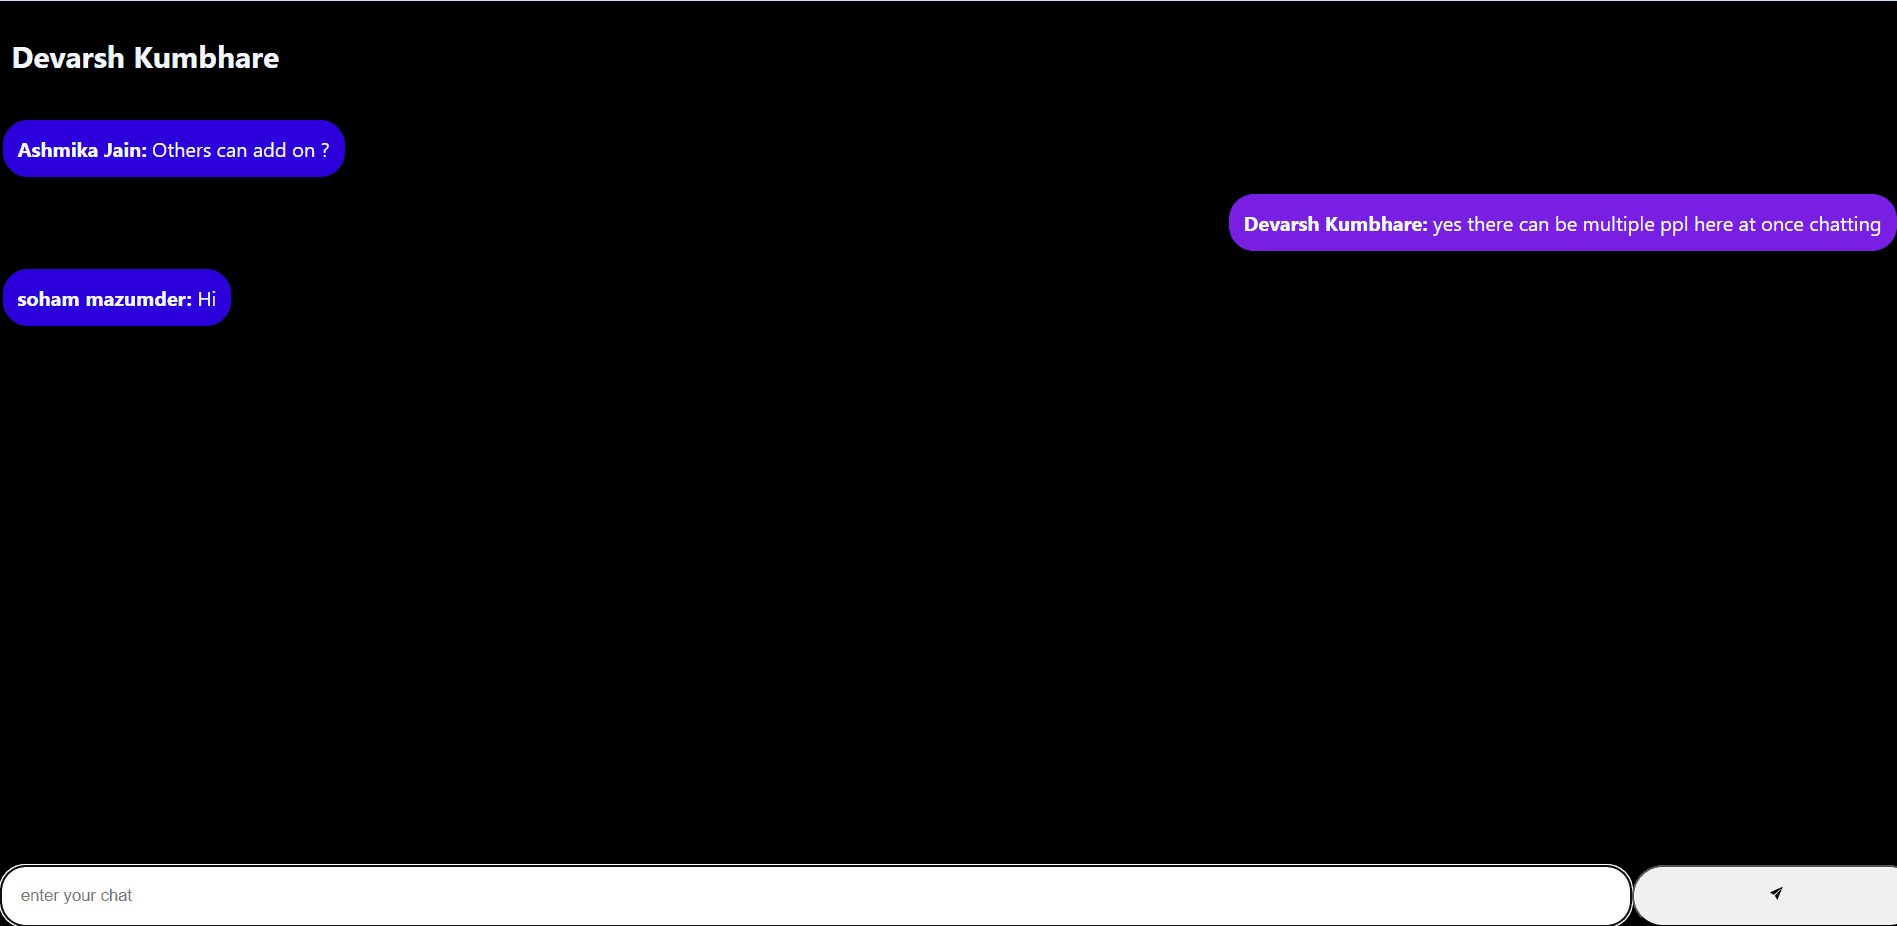Click the Devarsh Kumbhare page heading
Viewport: 1897px width, 926px height.
pyautogui.click(x=145, y=58)
